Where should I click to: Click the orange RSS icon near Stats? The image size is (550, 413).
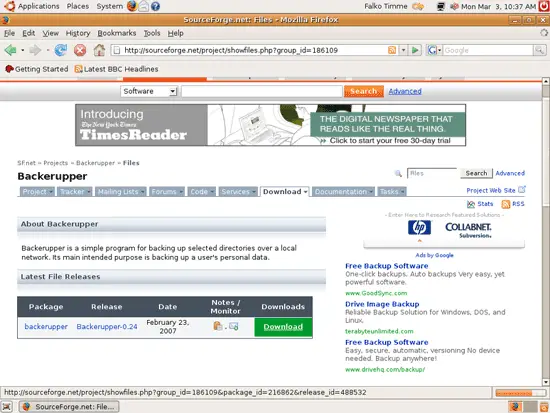(x=505, y=204)
